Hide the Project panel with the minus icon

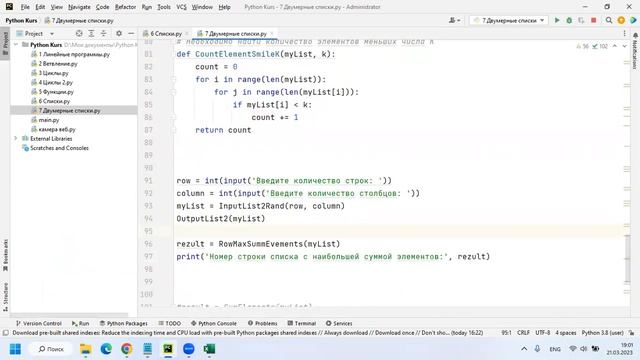pyautogui.click(x=131, y=33)
